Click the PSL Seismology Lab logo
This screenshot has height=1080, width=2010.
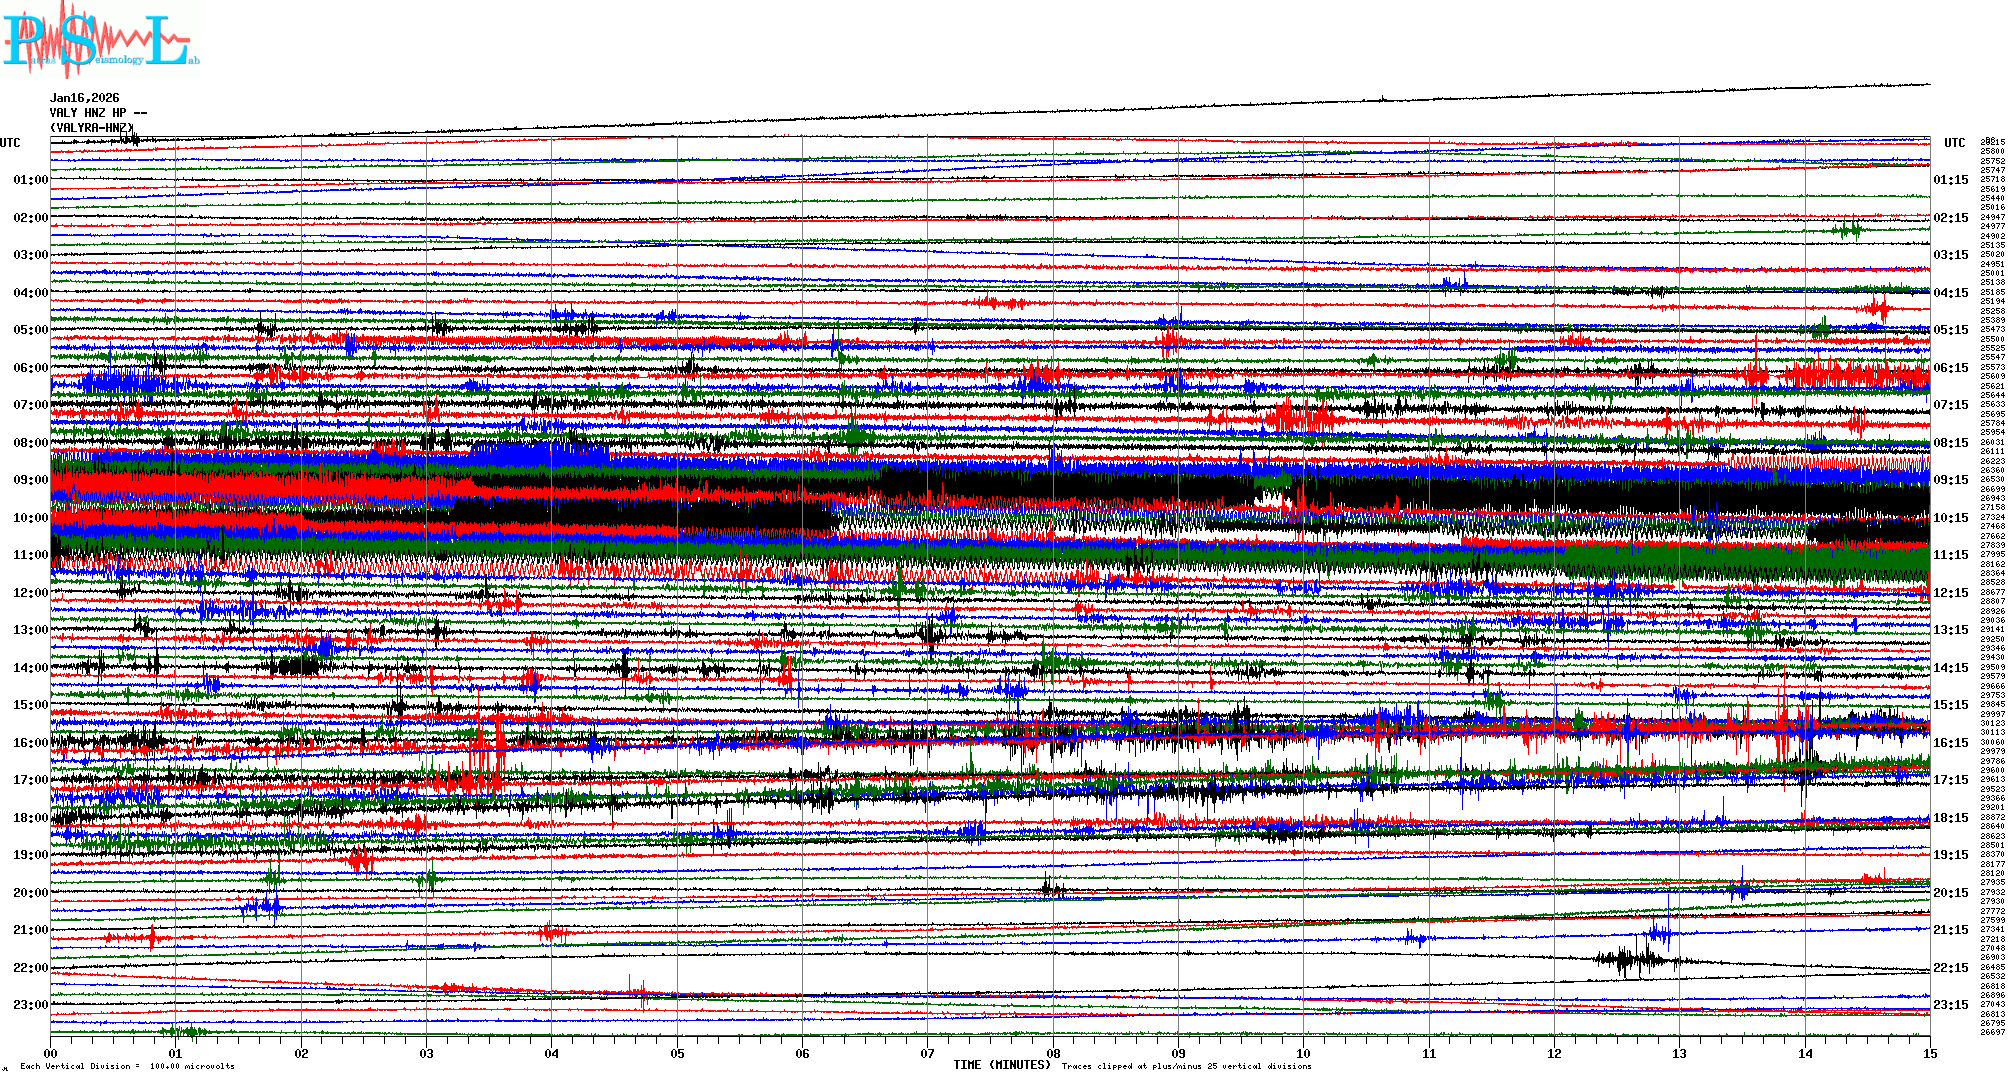pos(100,40)
